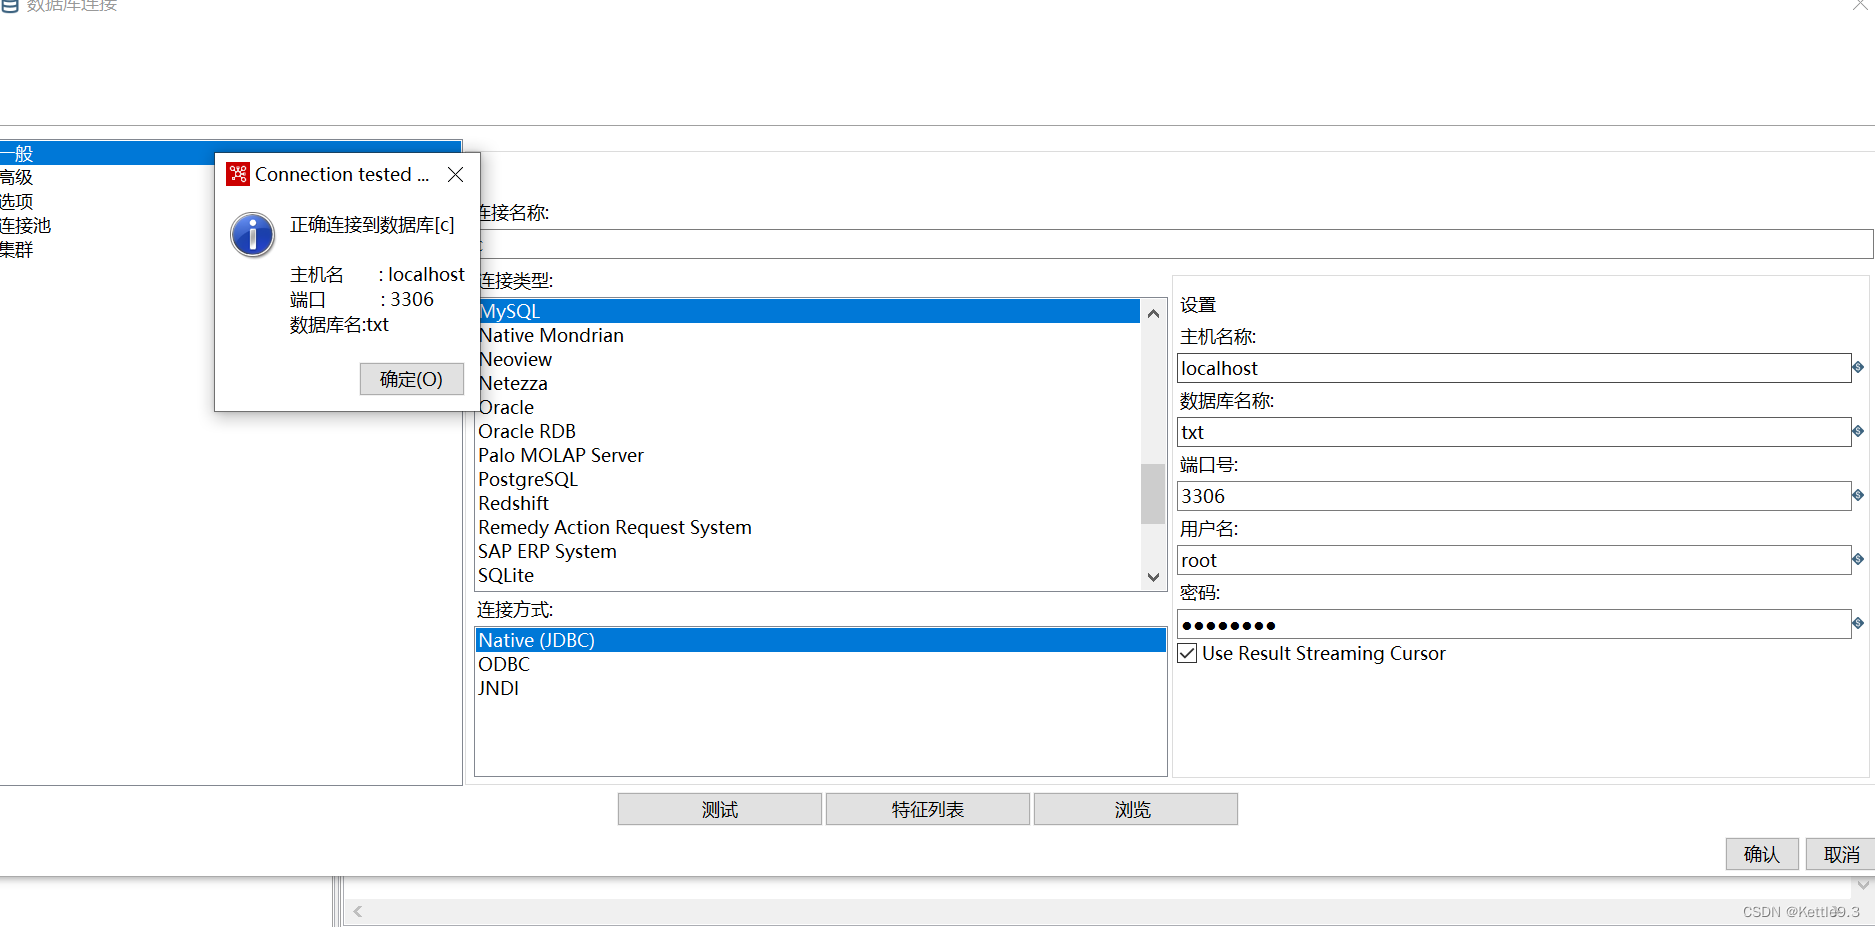Click the 连接名称 input field
The width and height of the screenshot is (1875, 927).
[x=1175, y=244]
